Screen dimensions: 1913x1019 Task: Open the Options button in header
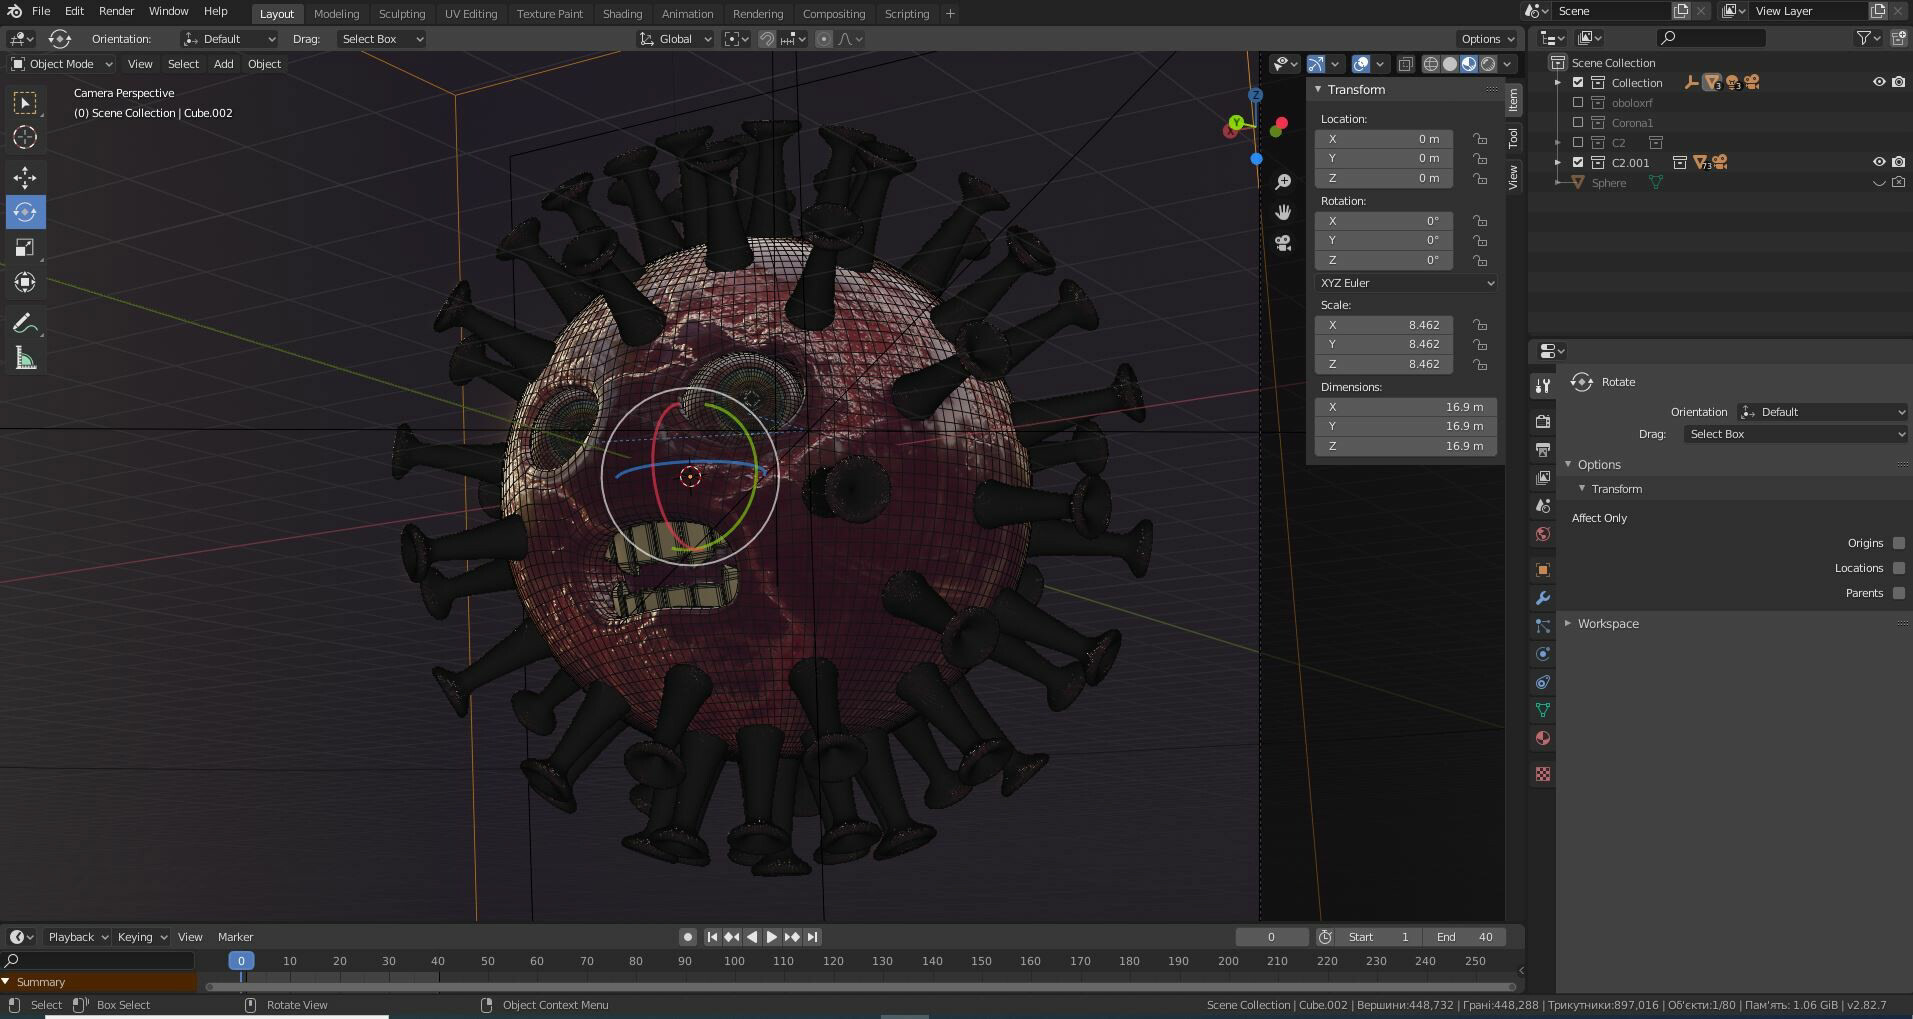[1487, 39]
